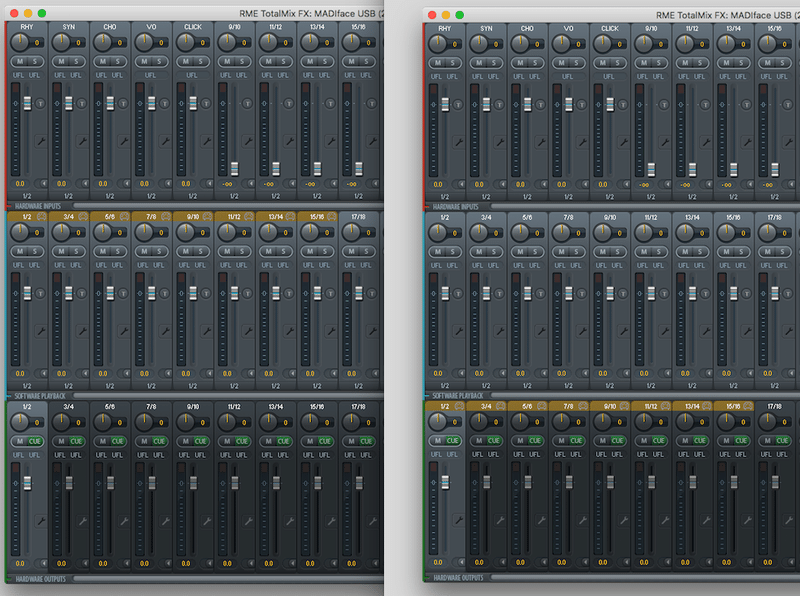The height and width of the screenshot is (596, 800).
Task: Click the T trim icon on the VO channel
Action: (164, 103)
